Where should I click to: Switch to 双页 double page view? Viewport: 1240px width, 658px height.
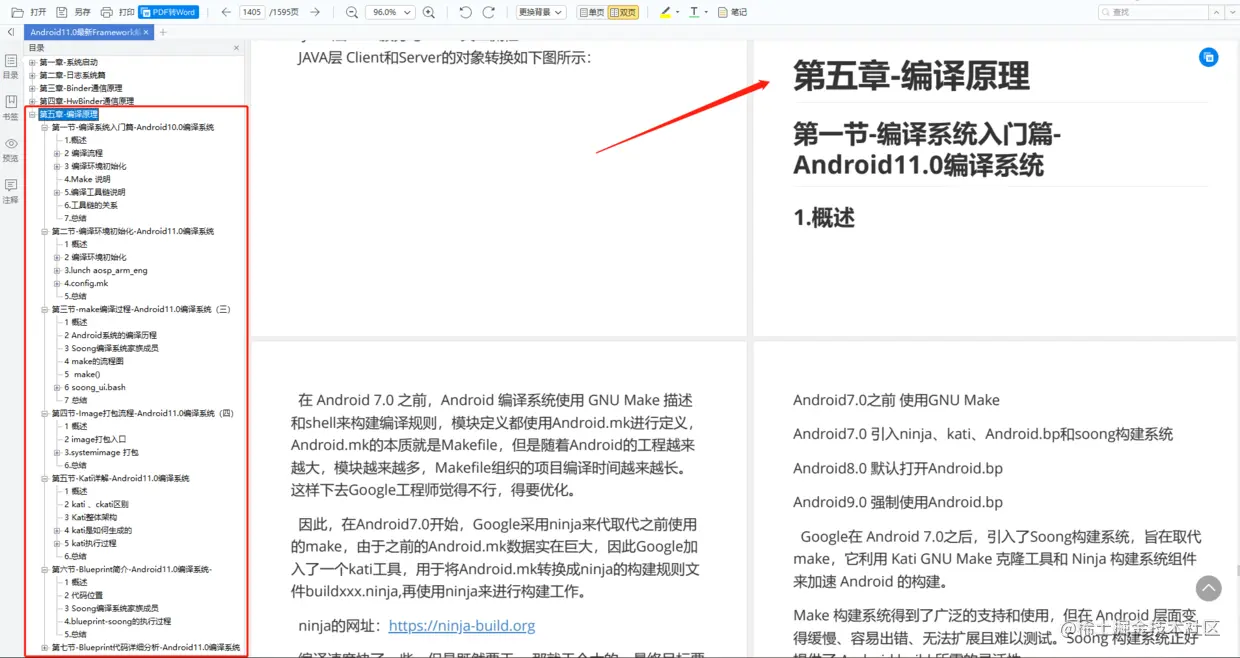point(623,12)
